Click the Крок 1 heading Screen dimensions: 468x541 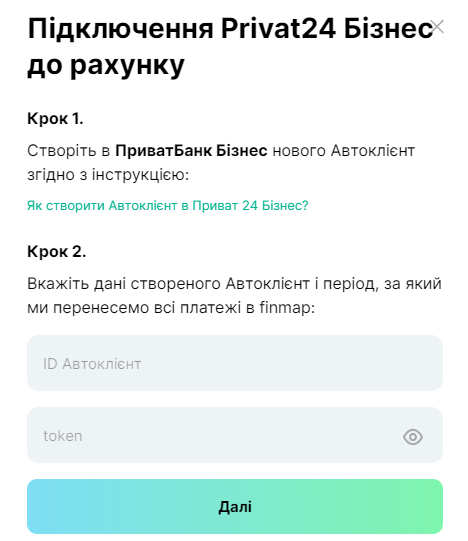click(x=55, y=119)
